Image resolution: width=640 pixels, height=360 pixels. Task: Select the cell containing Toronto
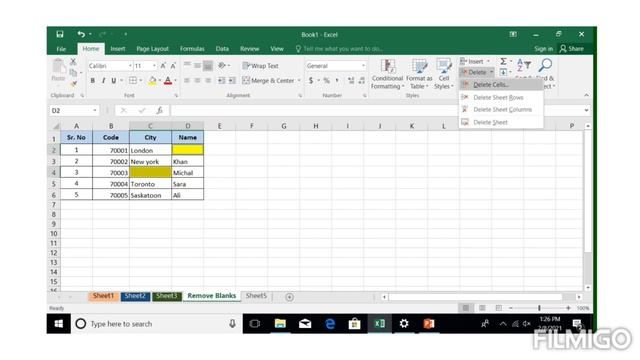point(150,184)
